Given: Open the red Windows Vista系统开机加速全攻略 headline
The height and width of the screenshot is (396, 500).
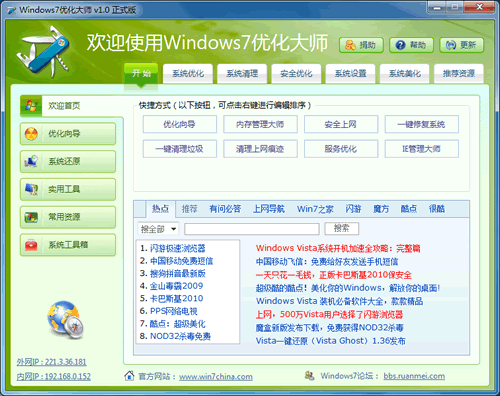Looking at the screenshot, I should click(338, 248).
